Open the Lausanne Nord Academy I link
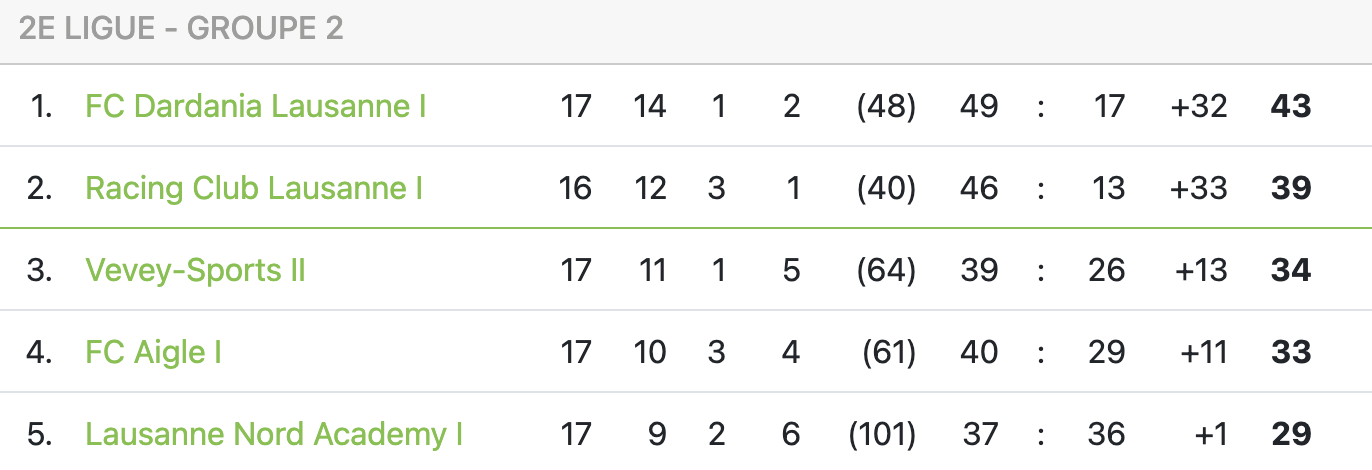Image resolution: width=1372 pixels, height=470 pixels. 274,434
